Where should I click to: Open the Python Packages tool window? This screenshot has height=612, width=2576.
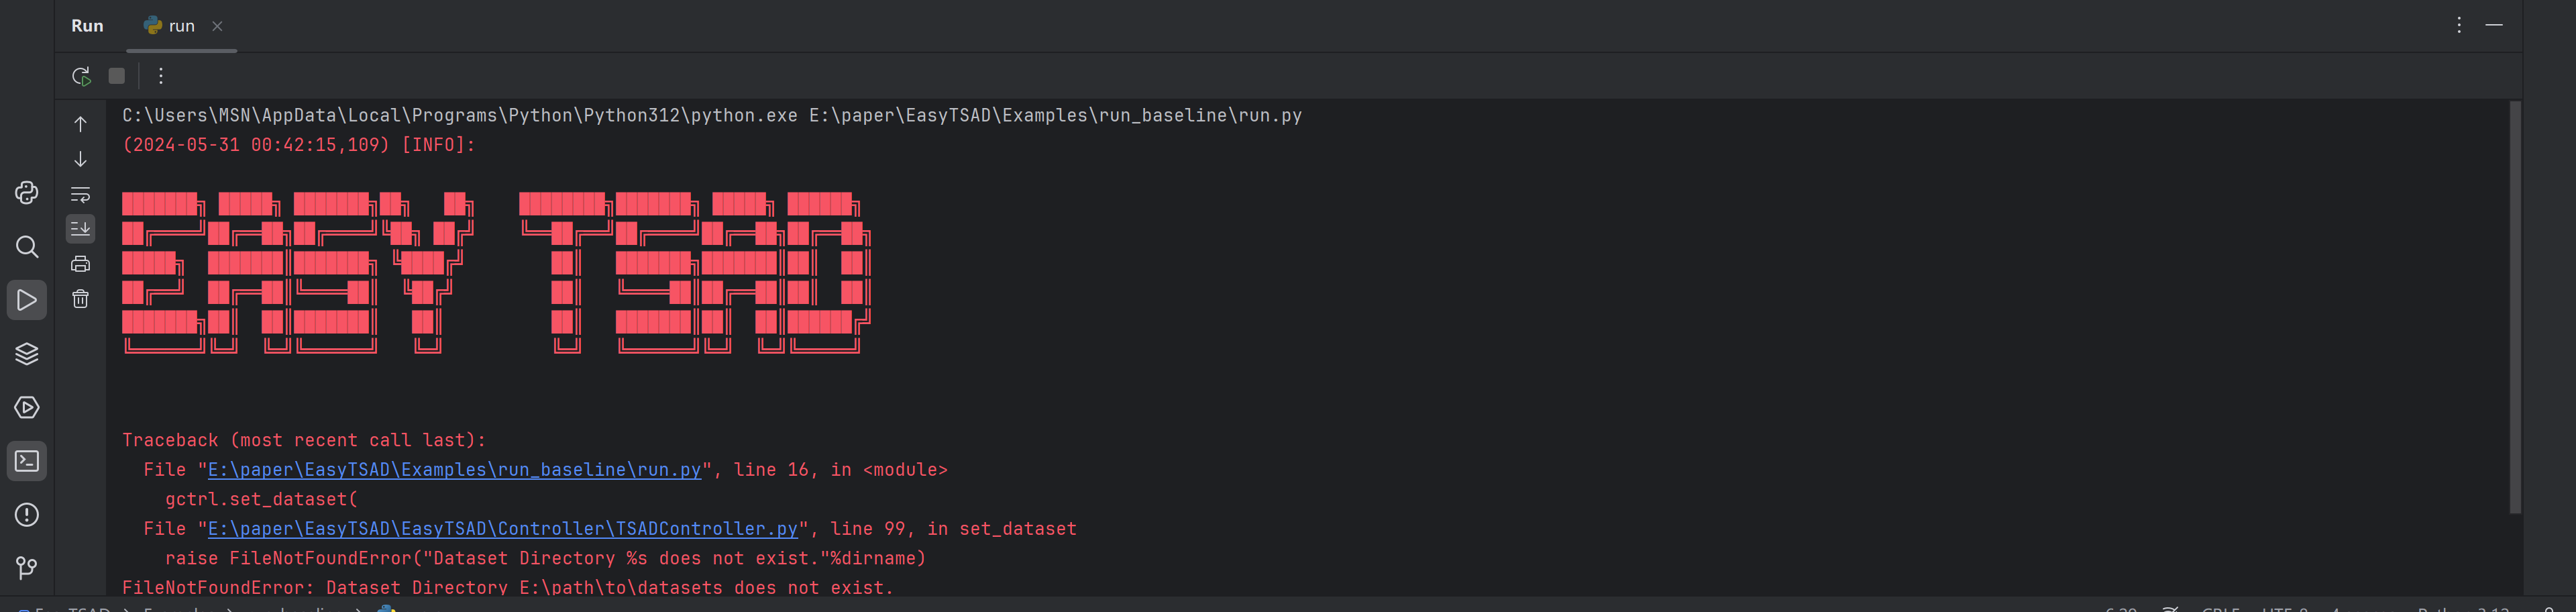click(27, 354)
